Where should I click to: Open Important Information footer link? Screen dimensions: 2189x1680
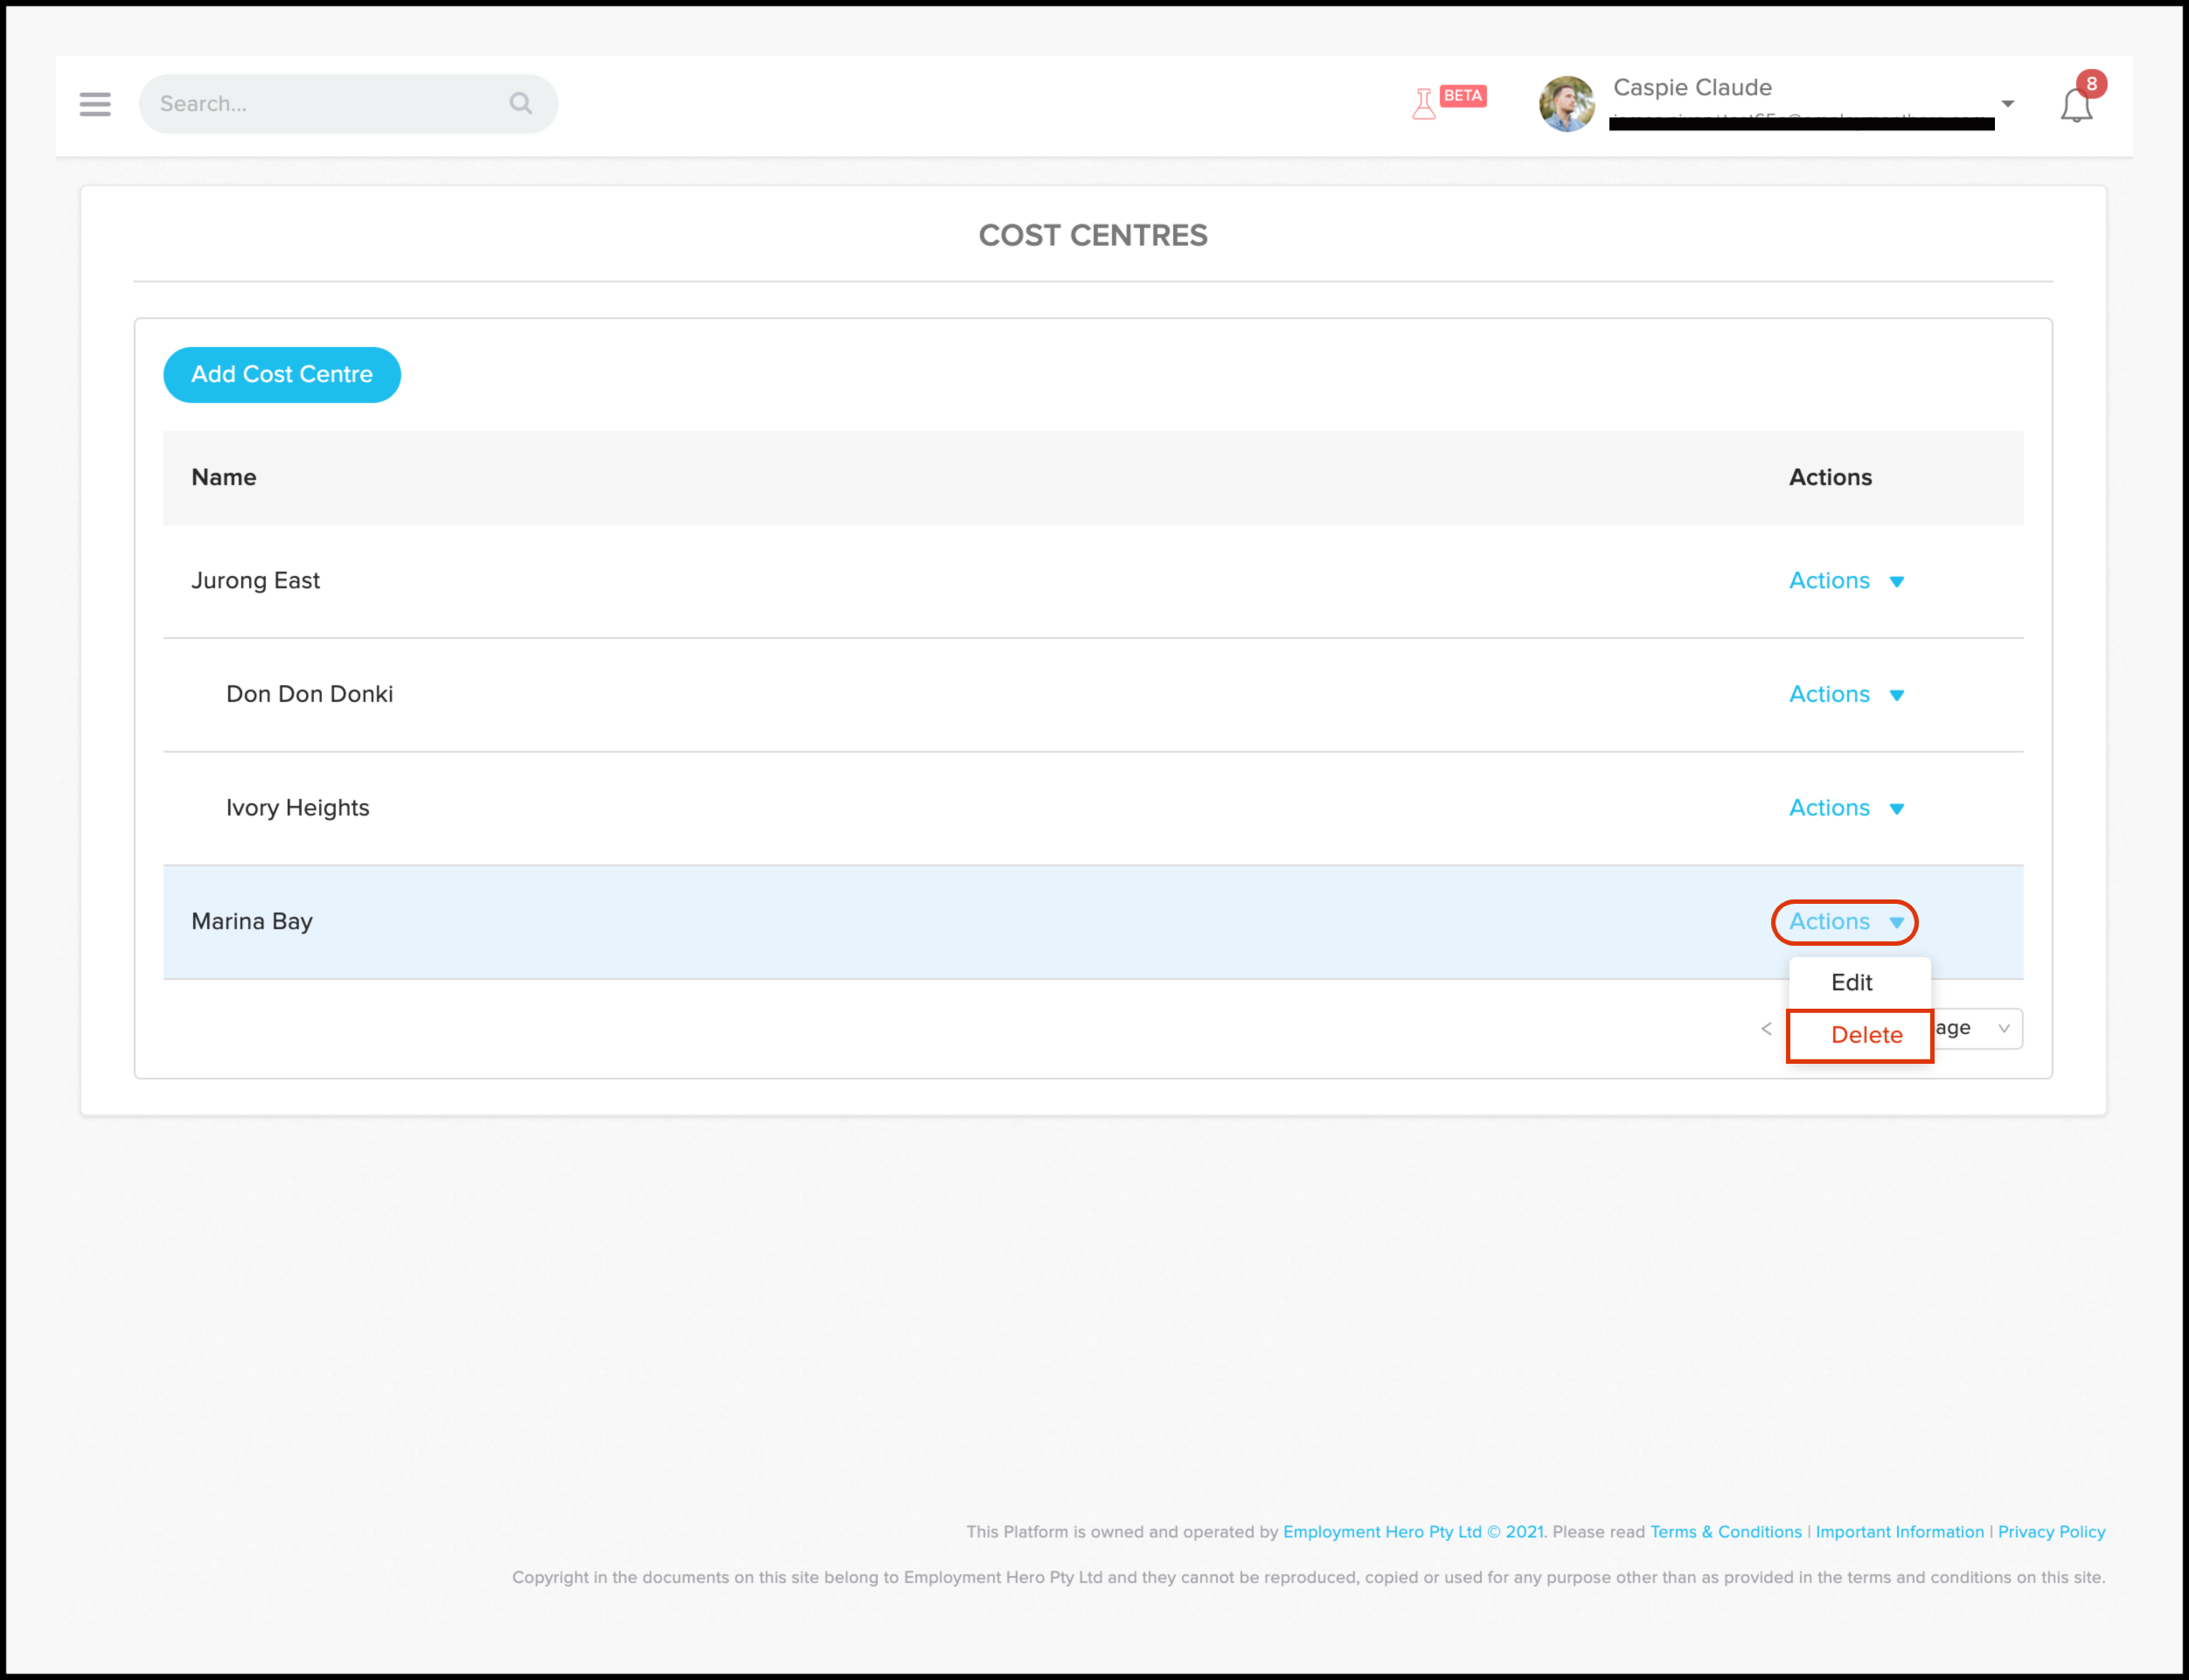[x=1899, y=1532]
